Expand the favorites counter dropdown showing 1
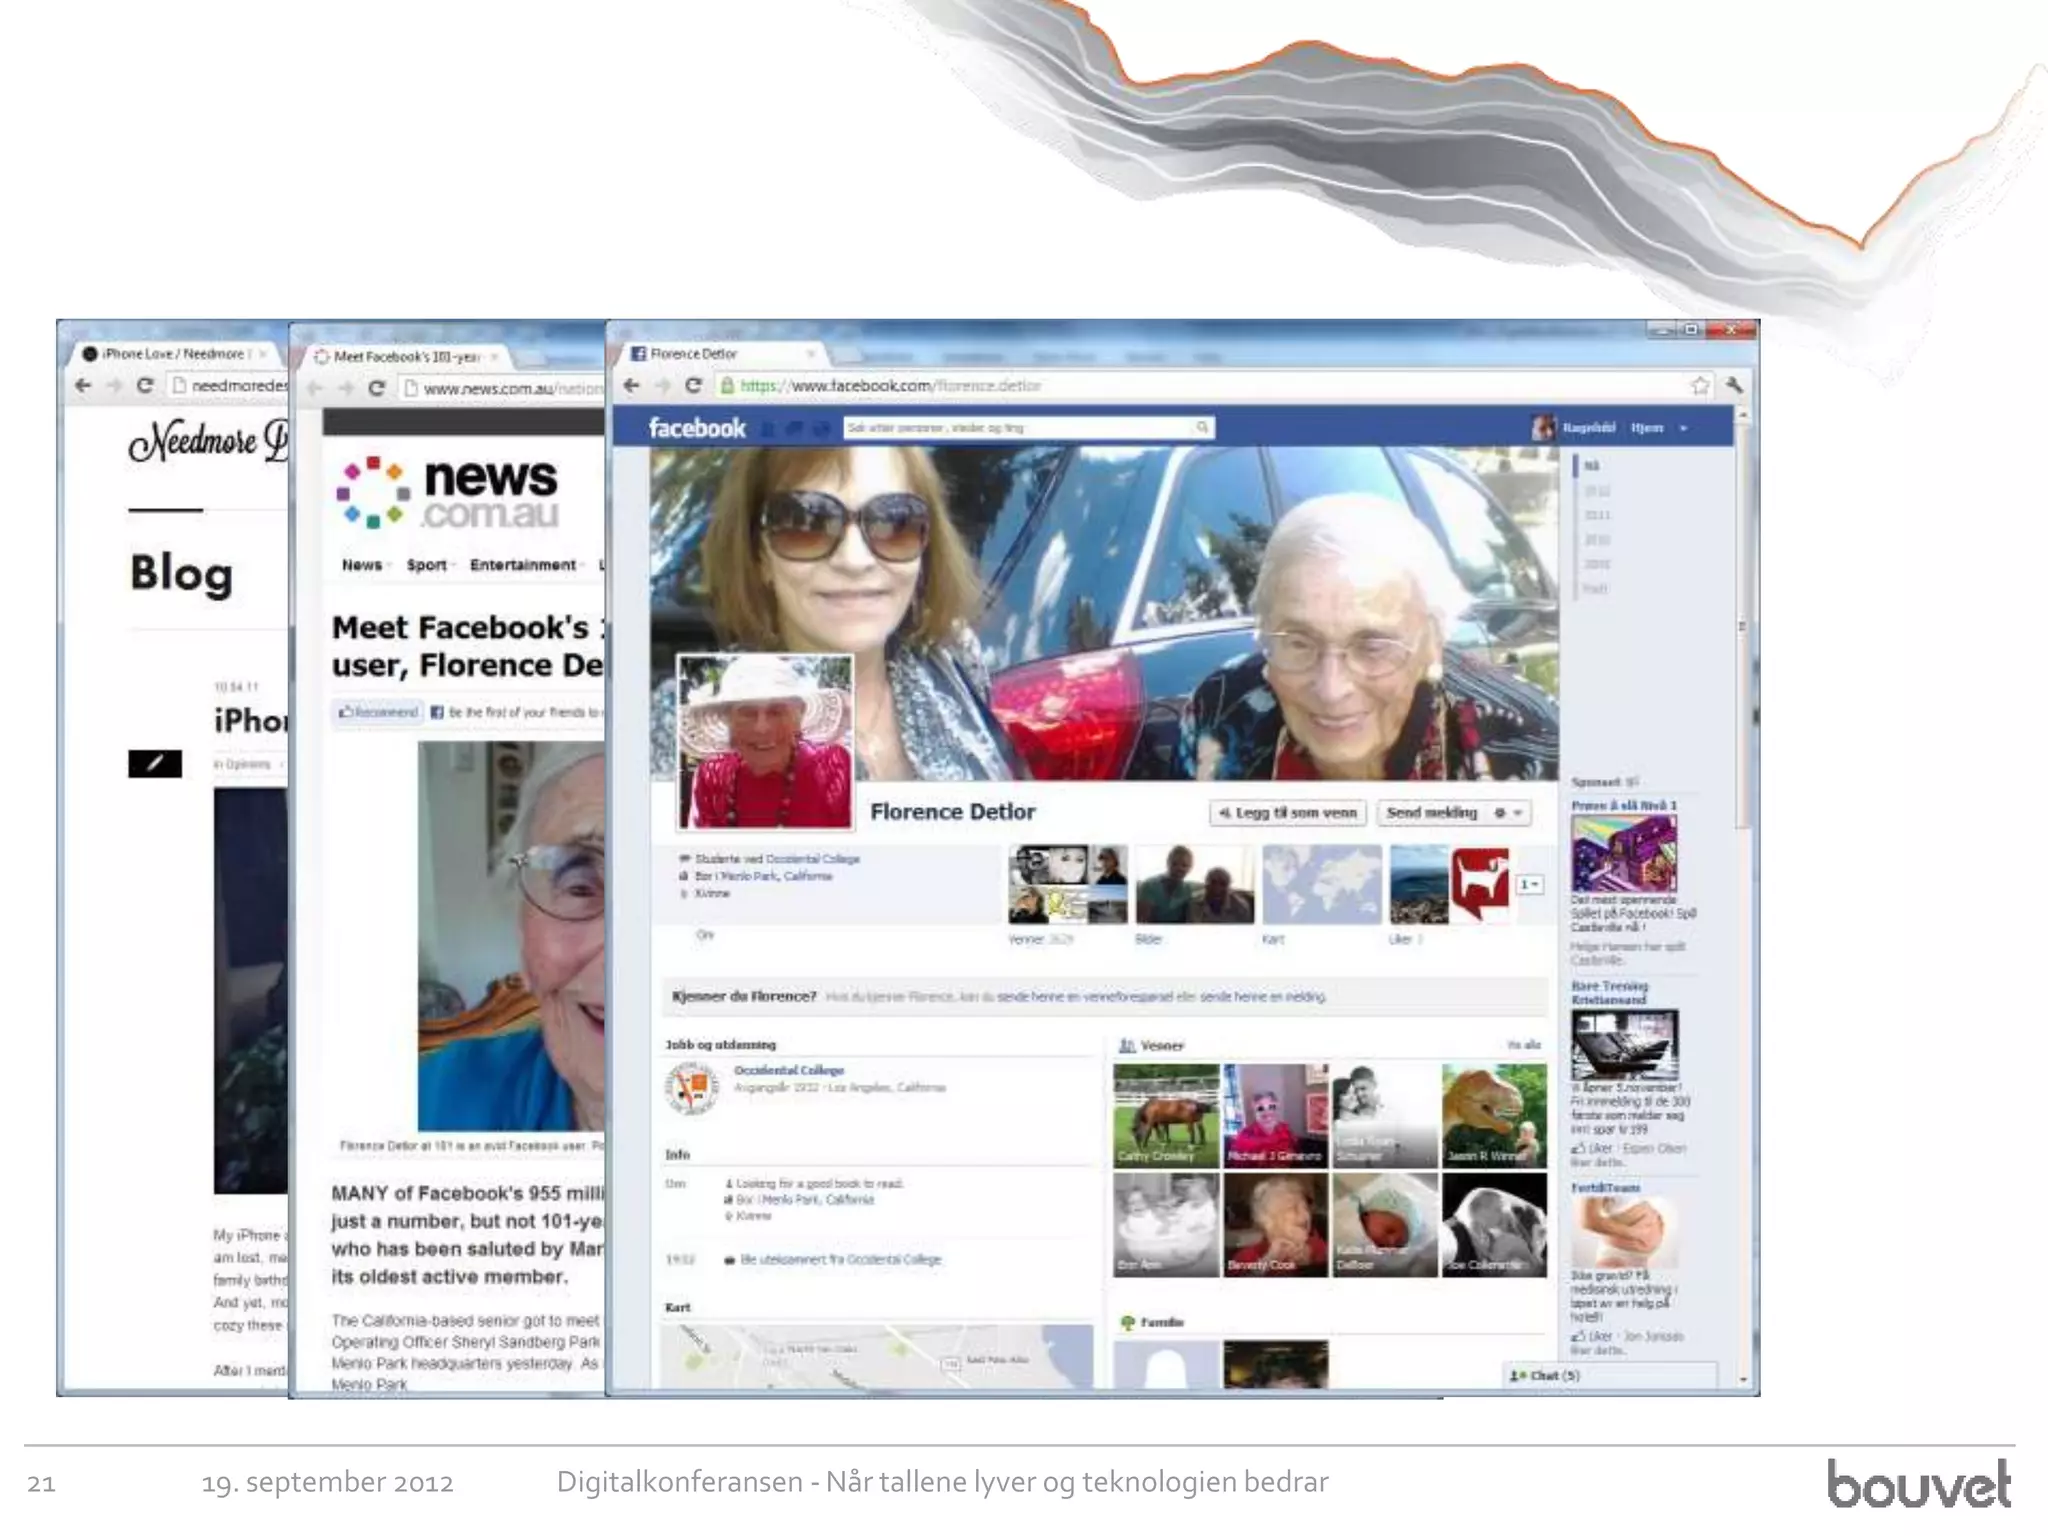2048x1536 pixels. pos(1530,884)
